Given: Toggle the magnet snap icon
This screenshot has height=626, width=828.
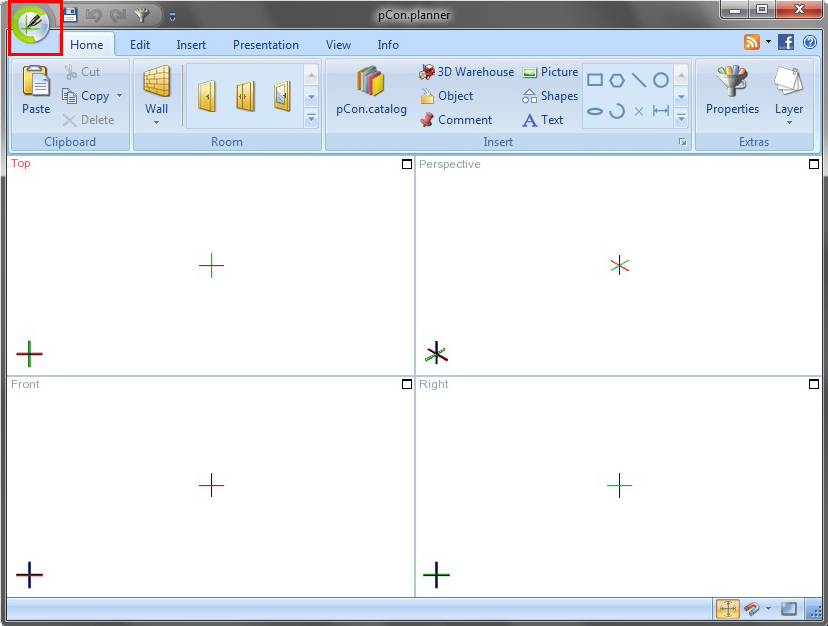Looking at the screenshot, I should point(752,609).
